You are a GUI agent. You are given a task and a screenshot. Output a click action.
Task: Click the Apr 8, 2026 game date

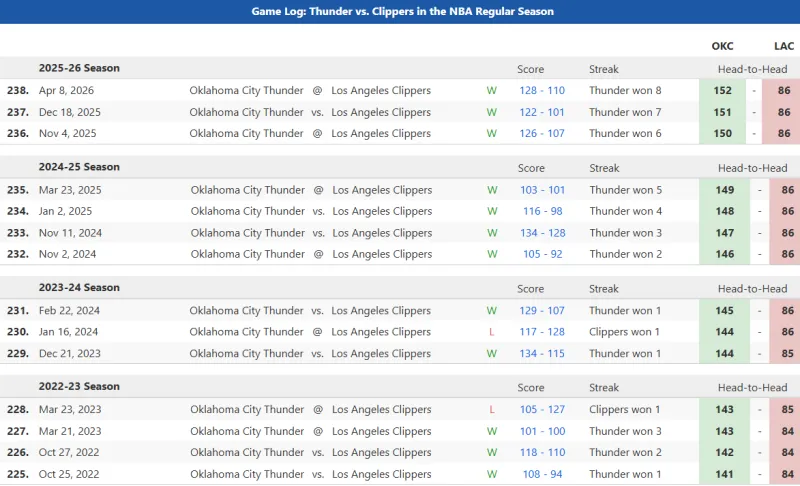(66, 90)
